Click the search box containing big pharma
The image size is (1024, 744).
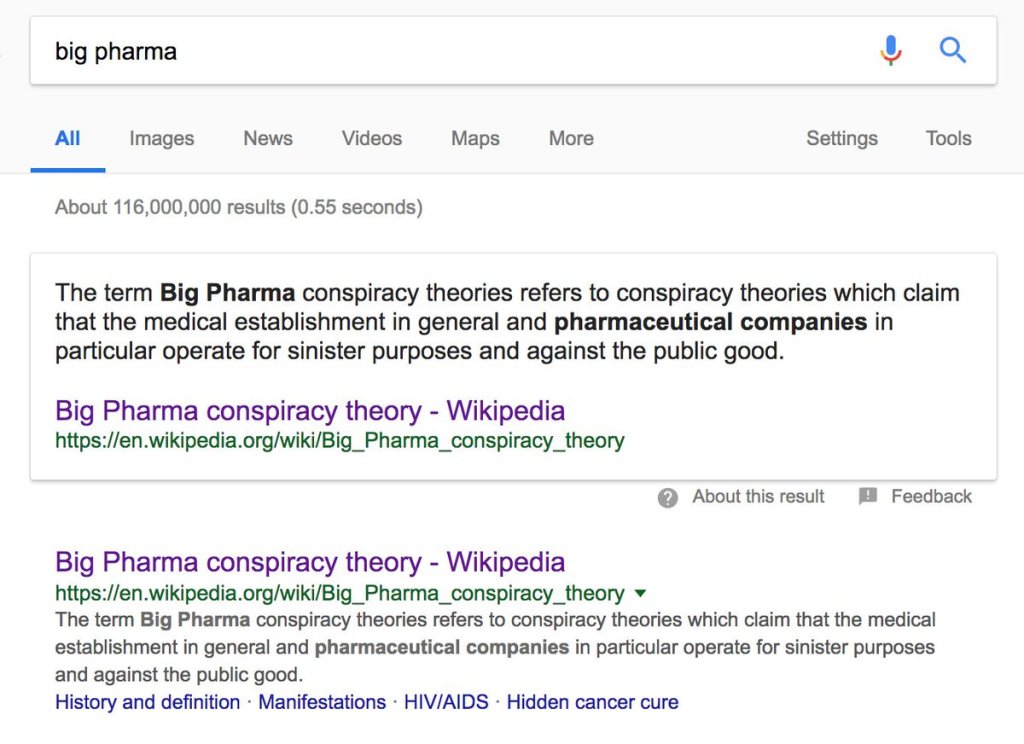450,51
